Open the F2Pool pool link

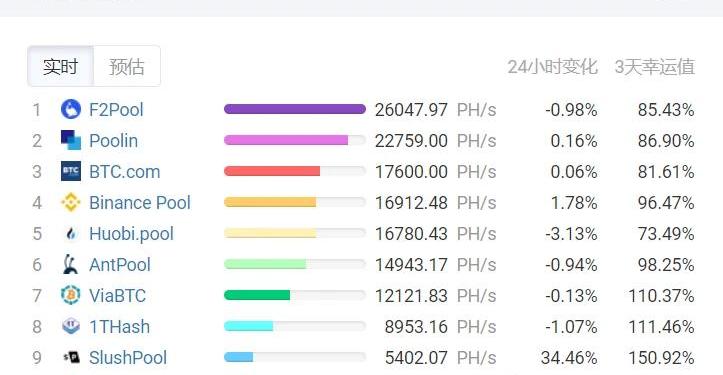point(116,110)
